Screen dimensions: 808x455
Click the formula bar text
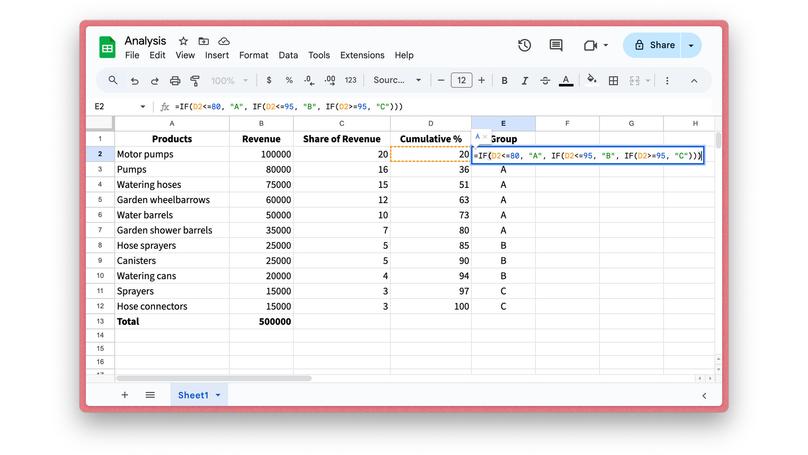(x=289, y=107)
